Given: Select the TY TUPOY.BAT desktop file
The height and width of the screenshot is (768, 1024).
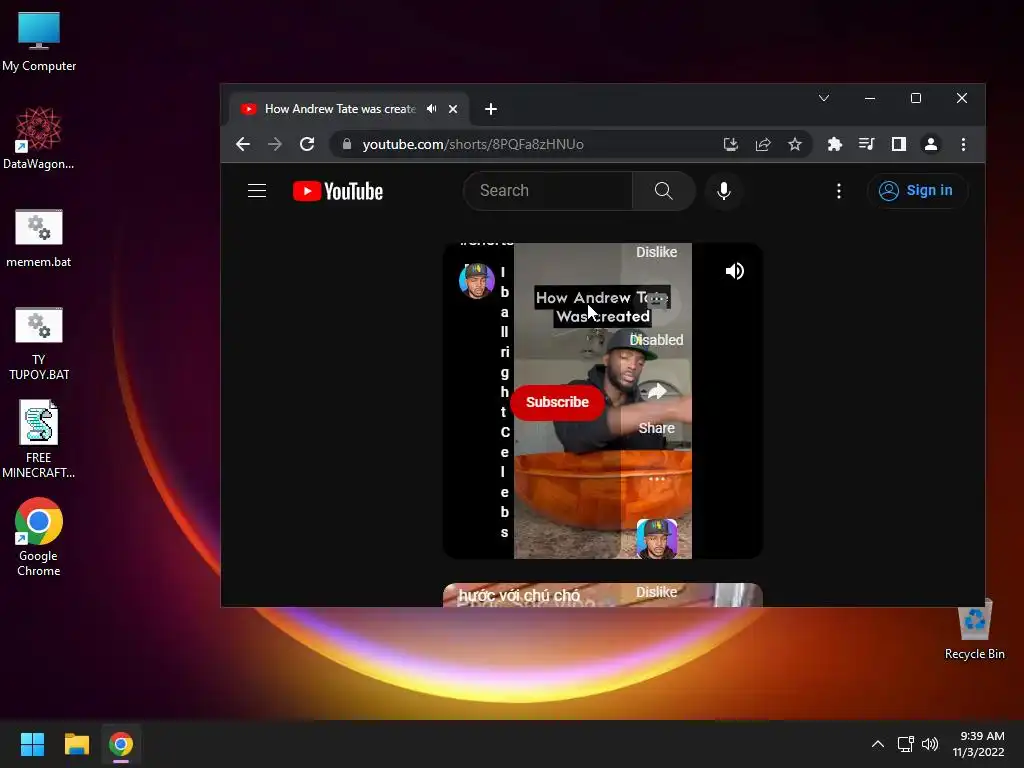Looking at the screenshot, I should 39,343.
